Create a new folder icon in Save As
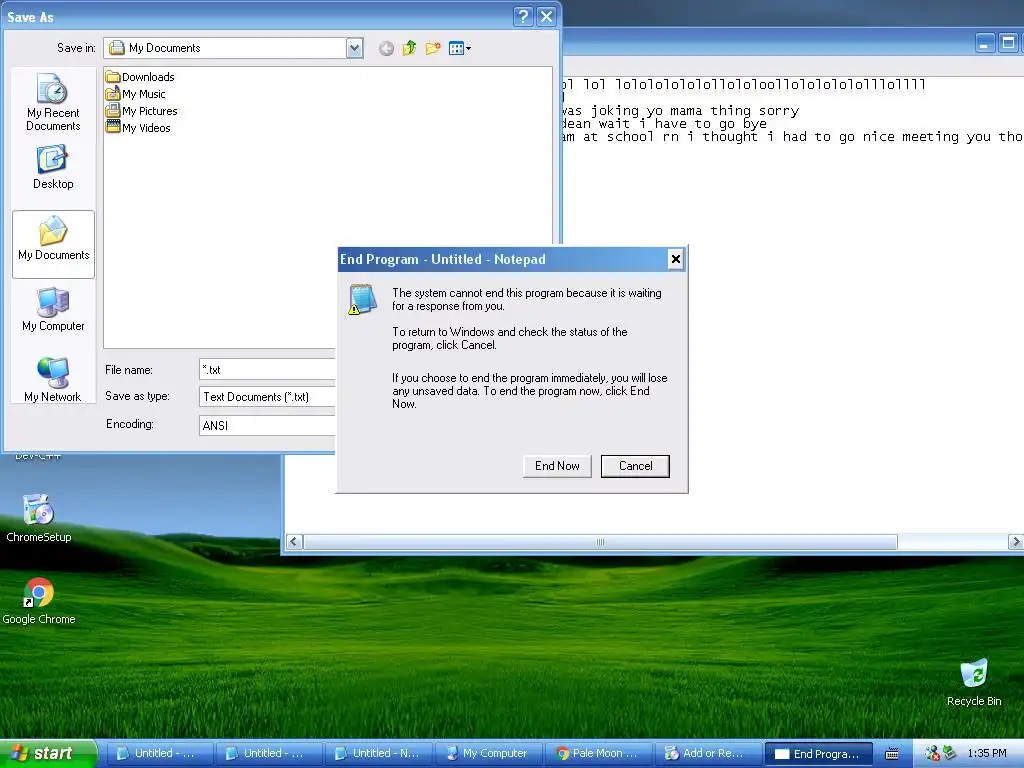 tap(432, 48)
